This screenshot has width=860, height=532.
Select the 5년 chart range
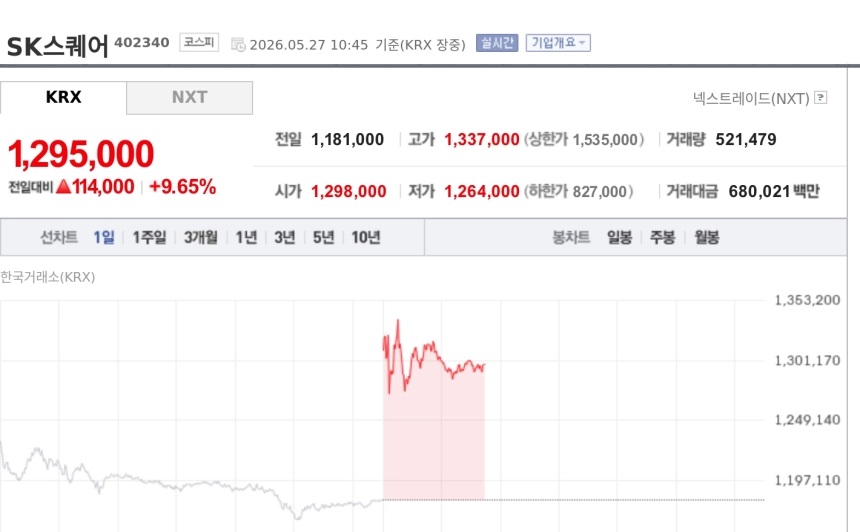tap(324, 237)
